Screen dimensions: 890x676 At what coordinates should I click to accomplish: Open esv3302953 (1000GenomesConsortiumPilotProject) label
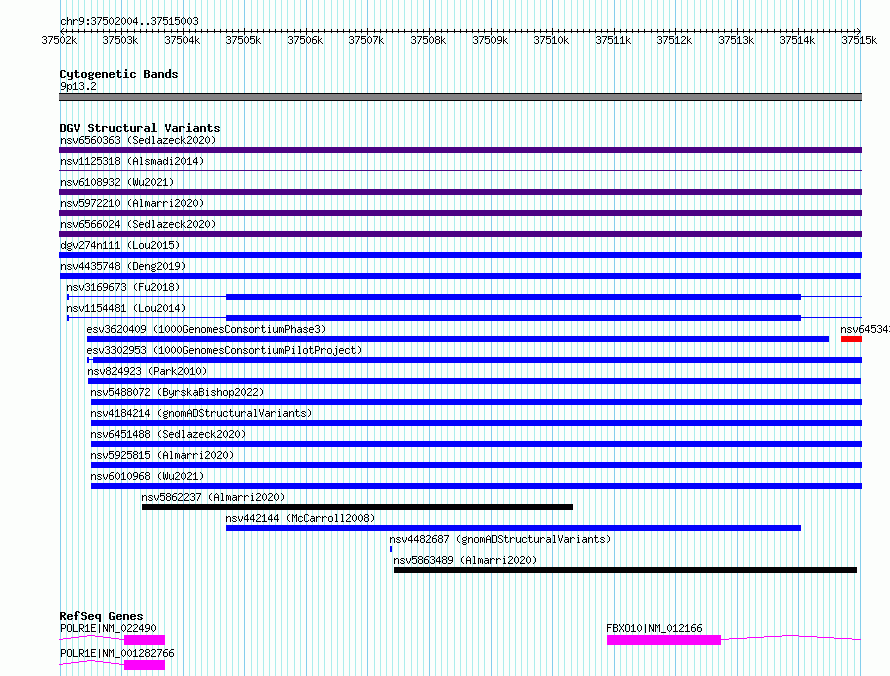(x=224, y=350)
